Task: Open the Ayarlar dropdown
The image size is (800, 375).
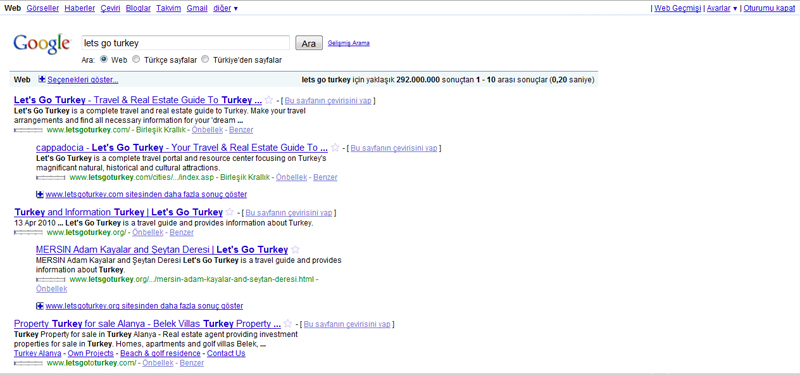Action: pyautogui.click(x=721, y=8)
